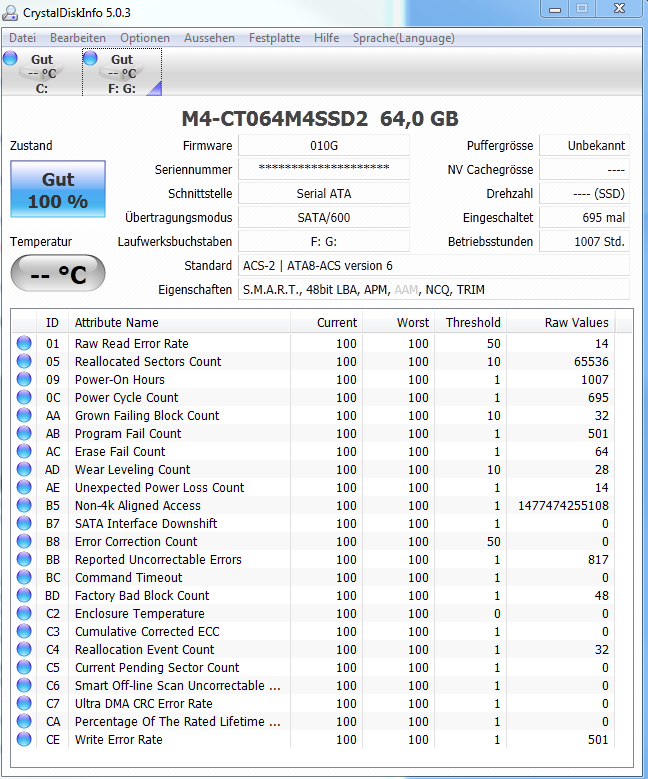Screen dimensions: 648x779
Task: Click status orb for Reallocated Sectors Count
Action: [x=24, y=361]
